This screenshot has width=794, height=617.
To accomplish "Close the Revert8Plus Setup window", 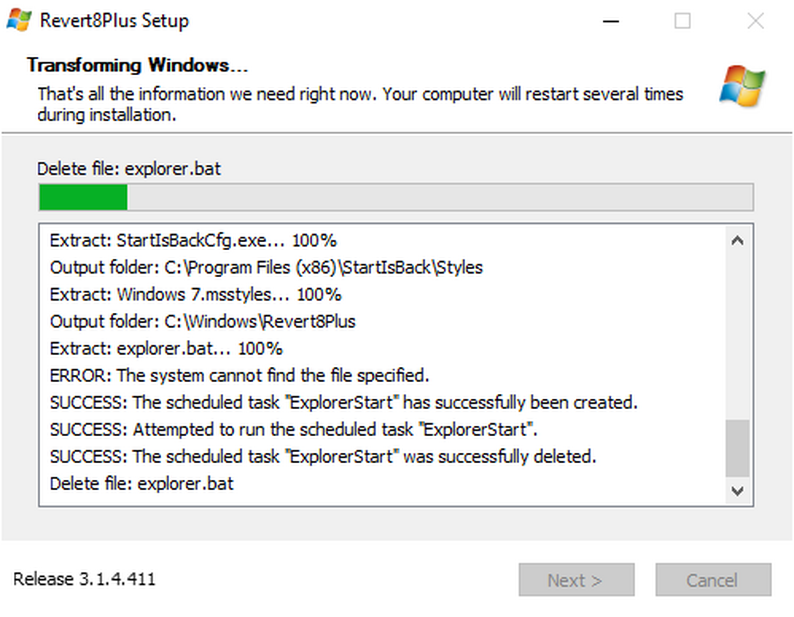I will 755,21.
